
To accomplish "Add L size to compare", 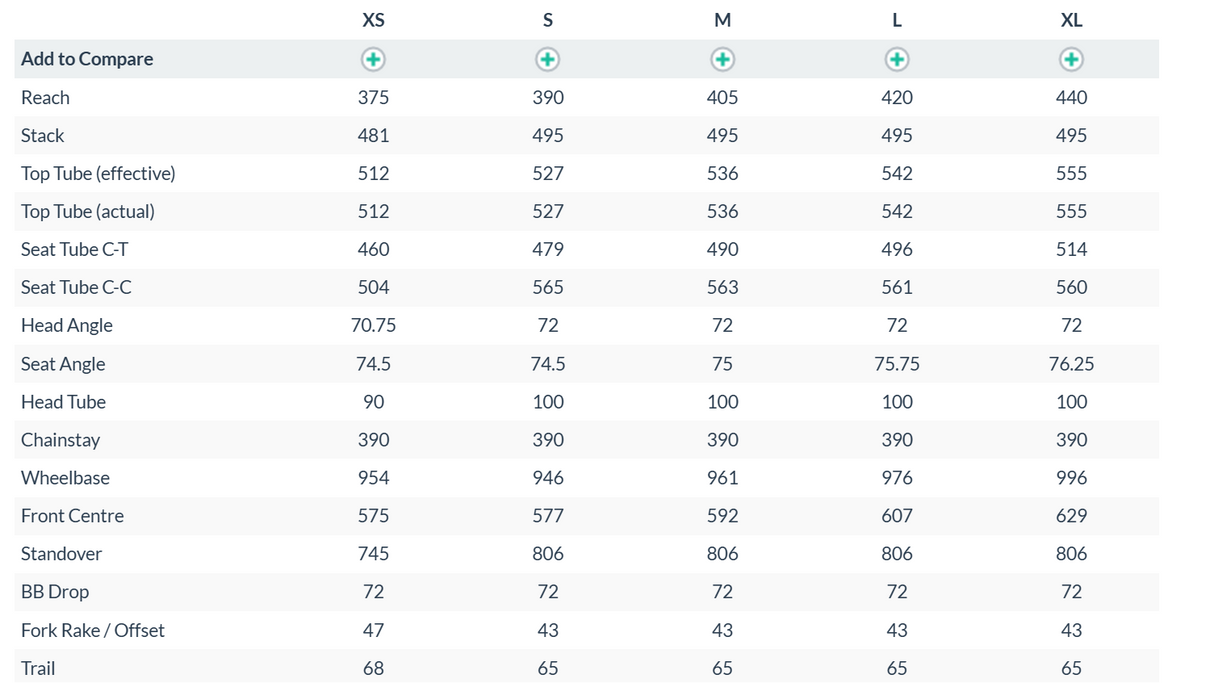I will pos(897,60).
